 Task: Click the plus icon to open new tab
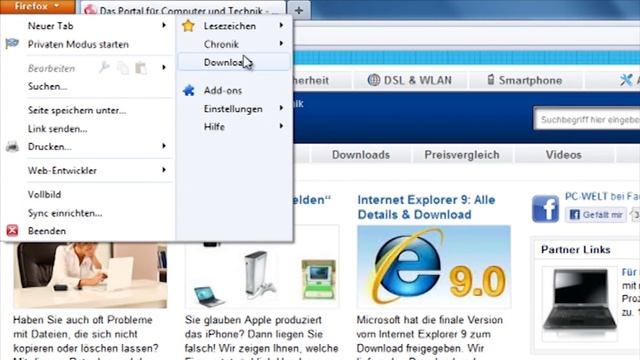pyautogui.click(x=299, y=10)
